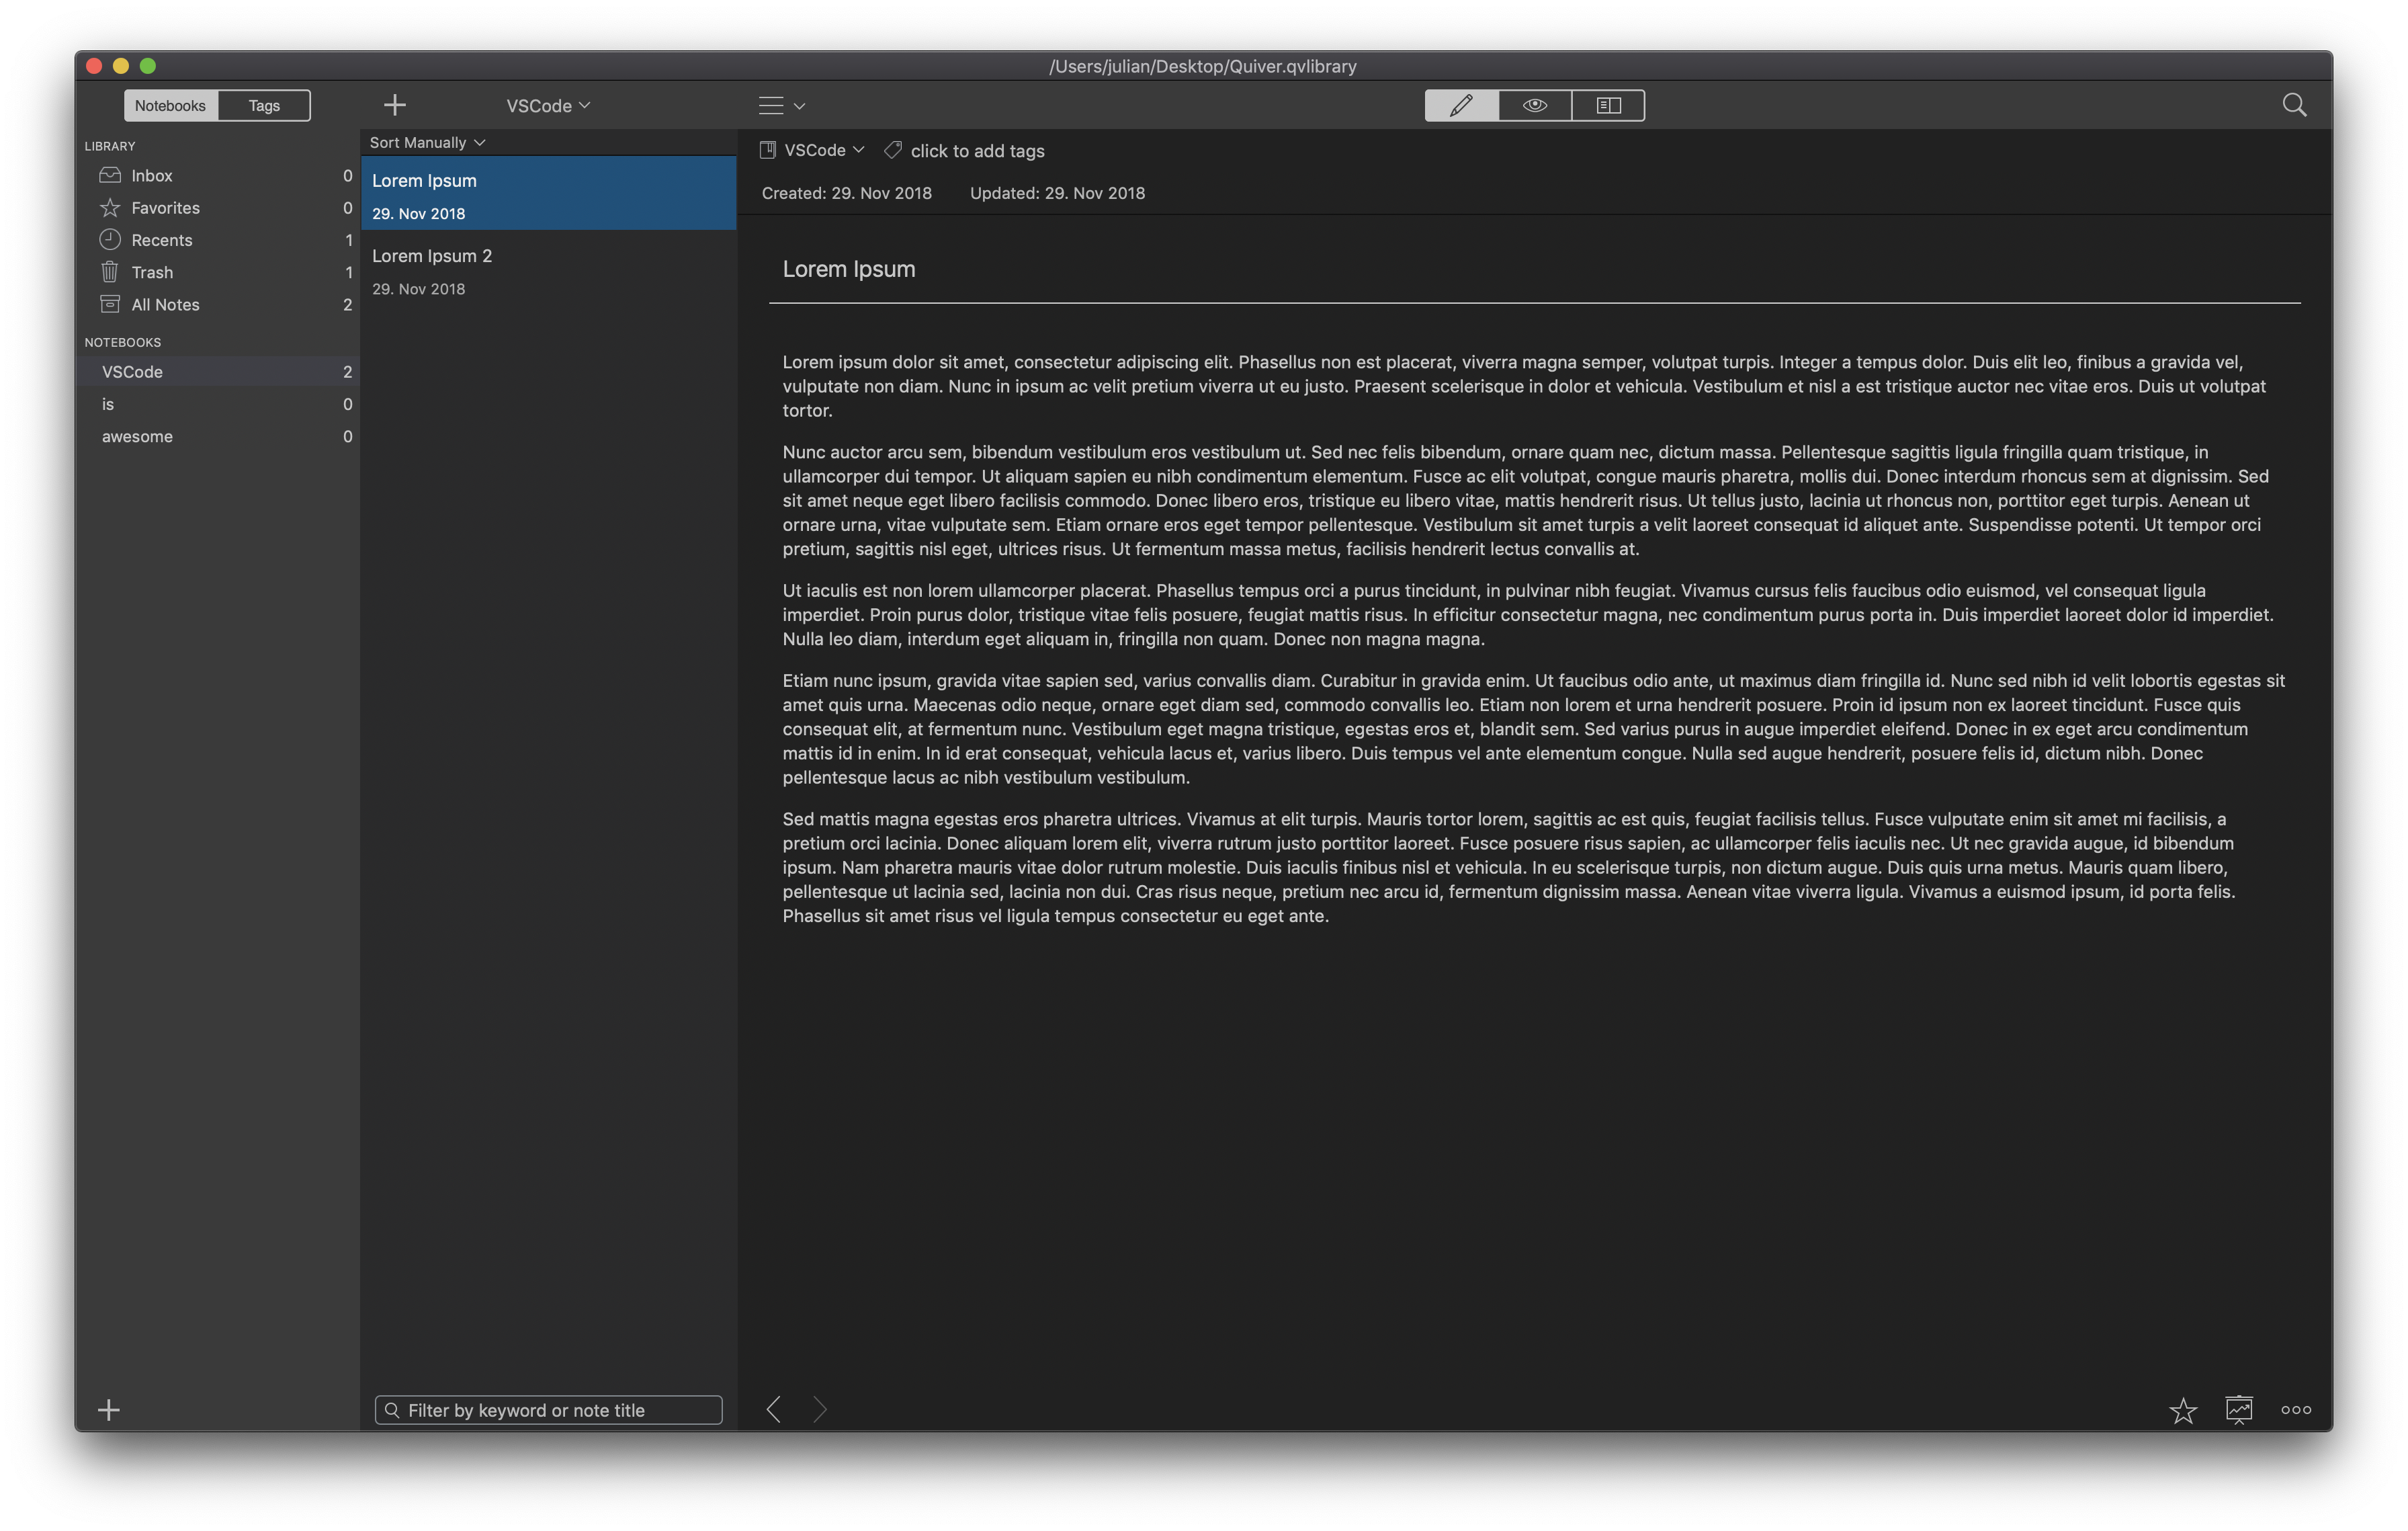Go back with left arrow icon
Image resolution: width=2408 pixels, height=1531 pixels.
pos(773,1409)
